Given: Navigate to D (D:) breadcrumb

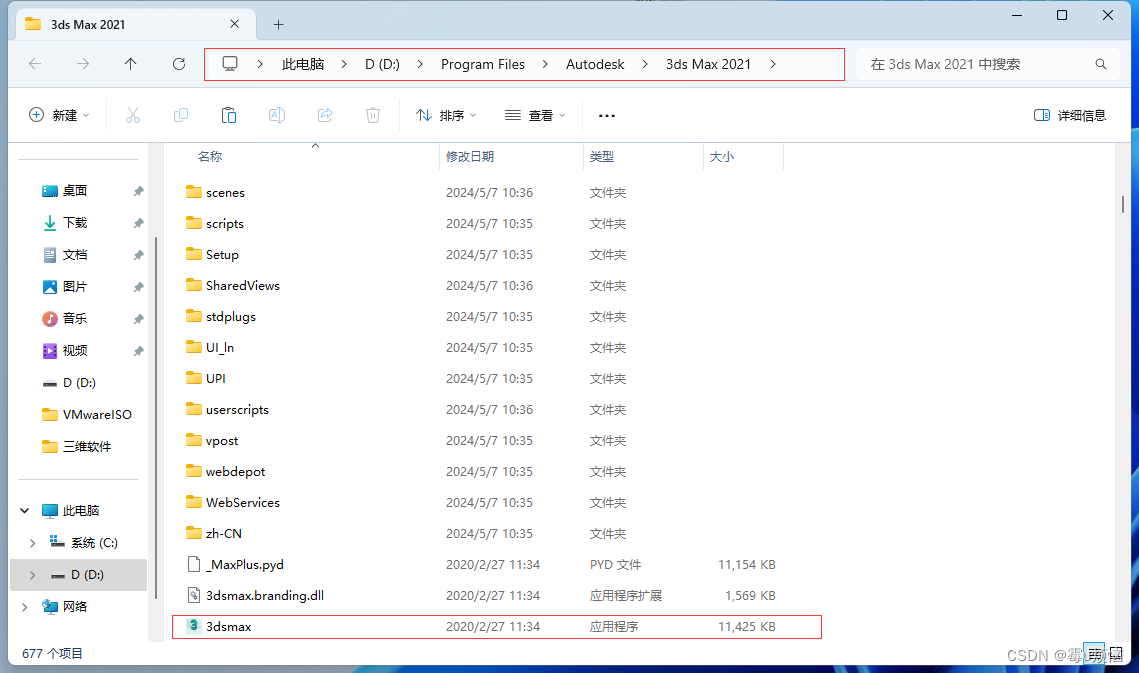Looking at the screenshot, I should 382,64.
